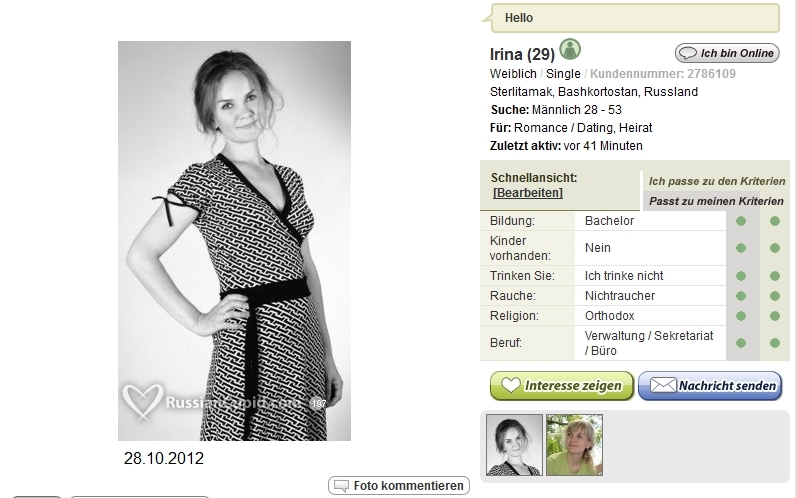797x498 pixels.
Task: Click the first green dot in the Beruf row
Action: coord(741,343)
